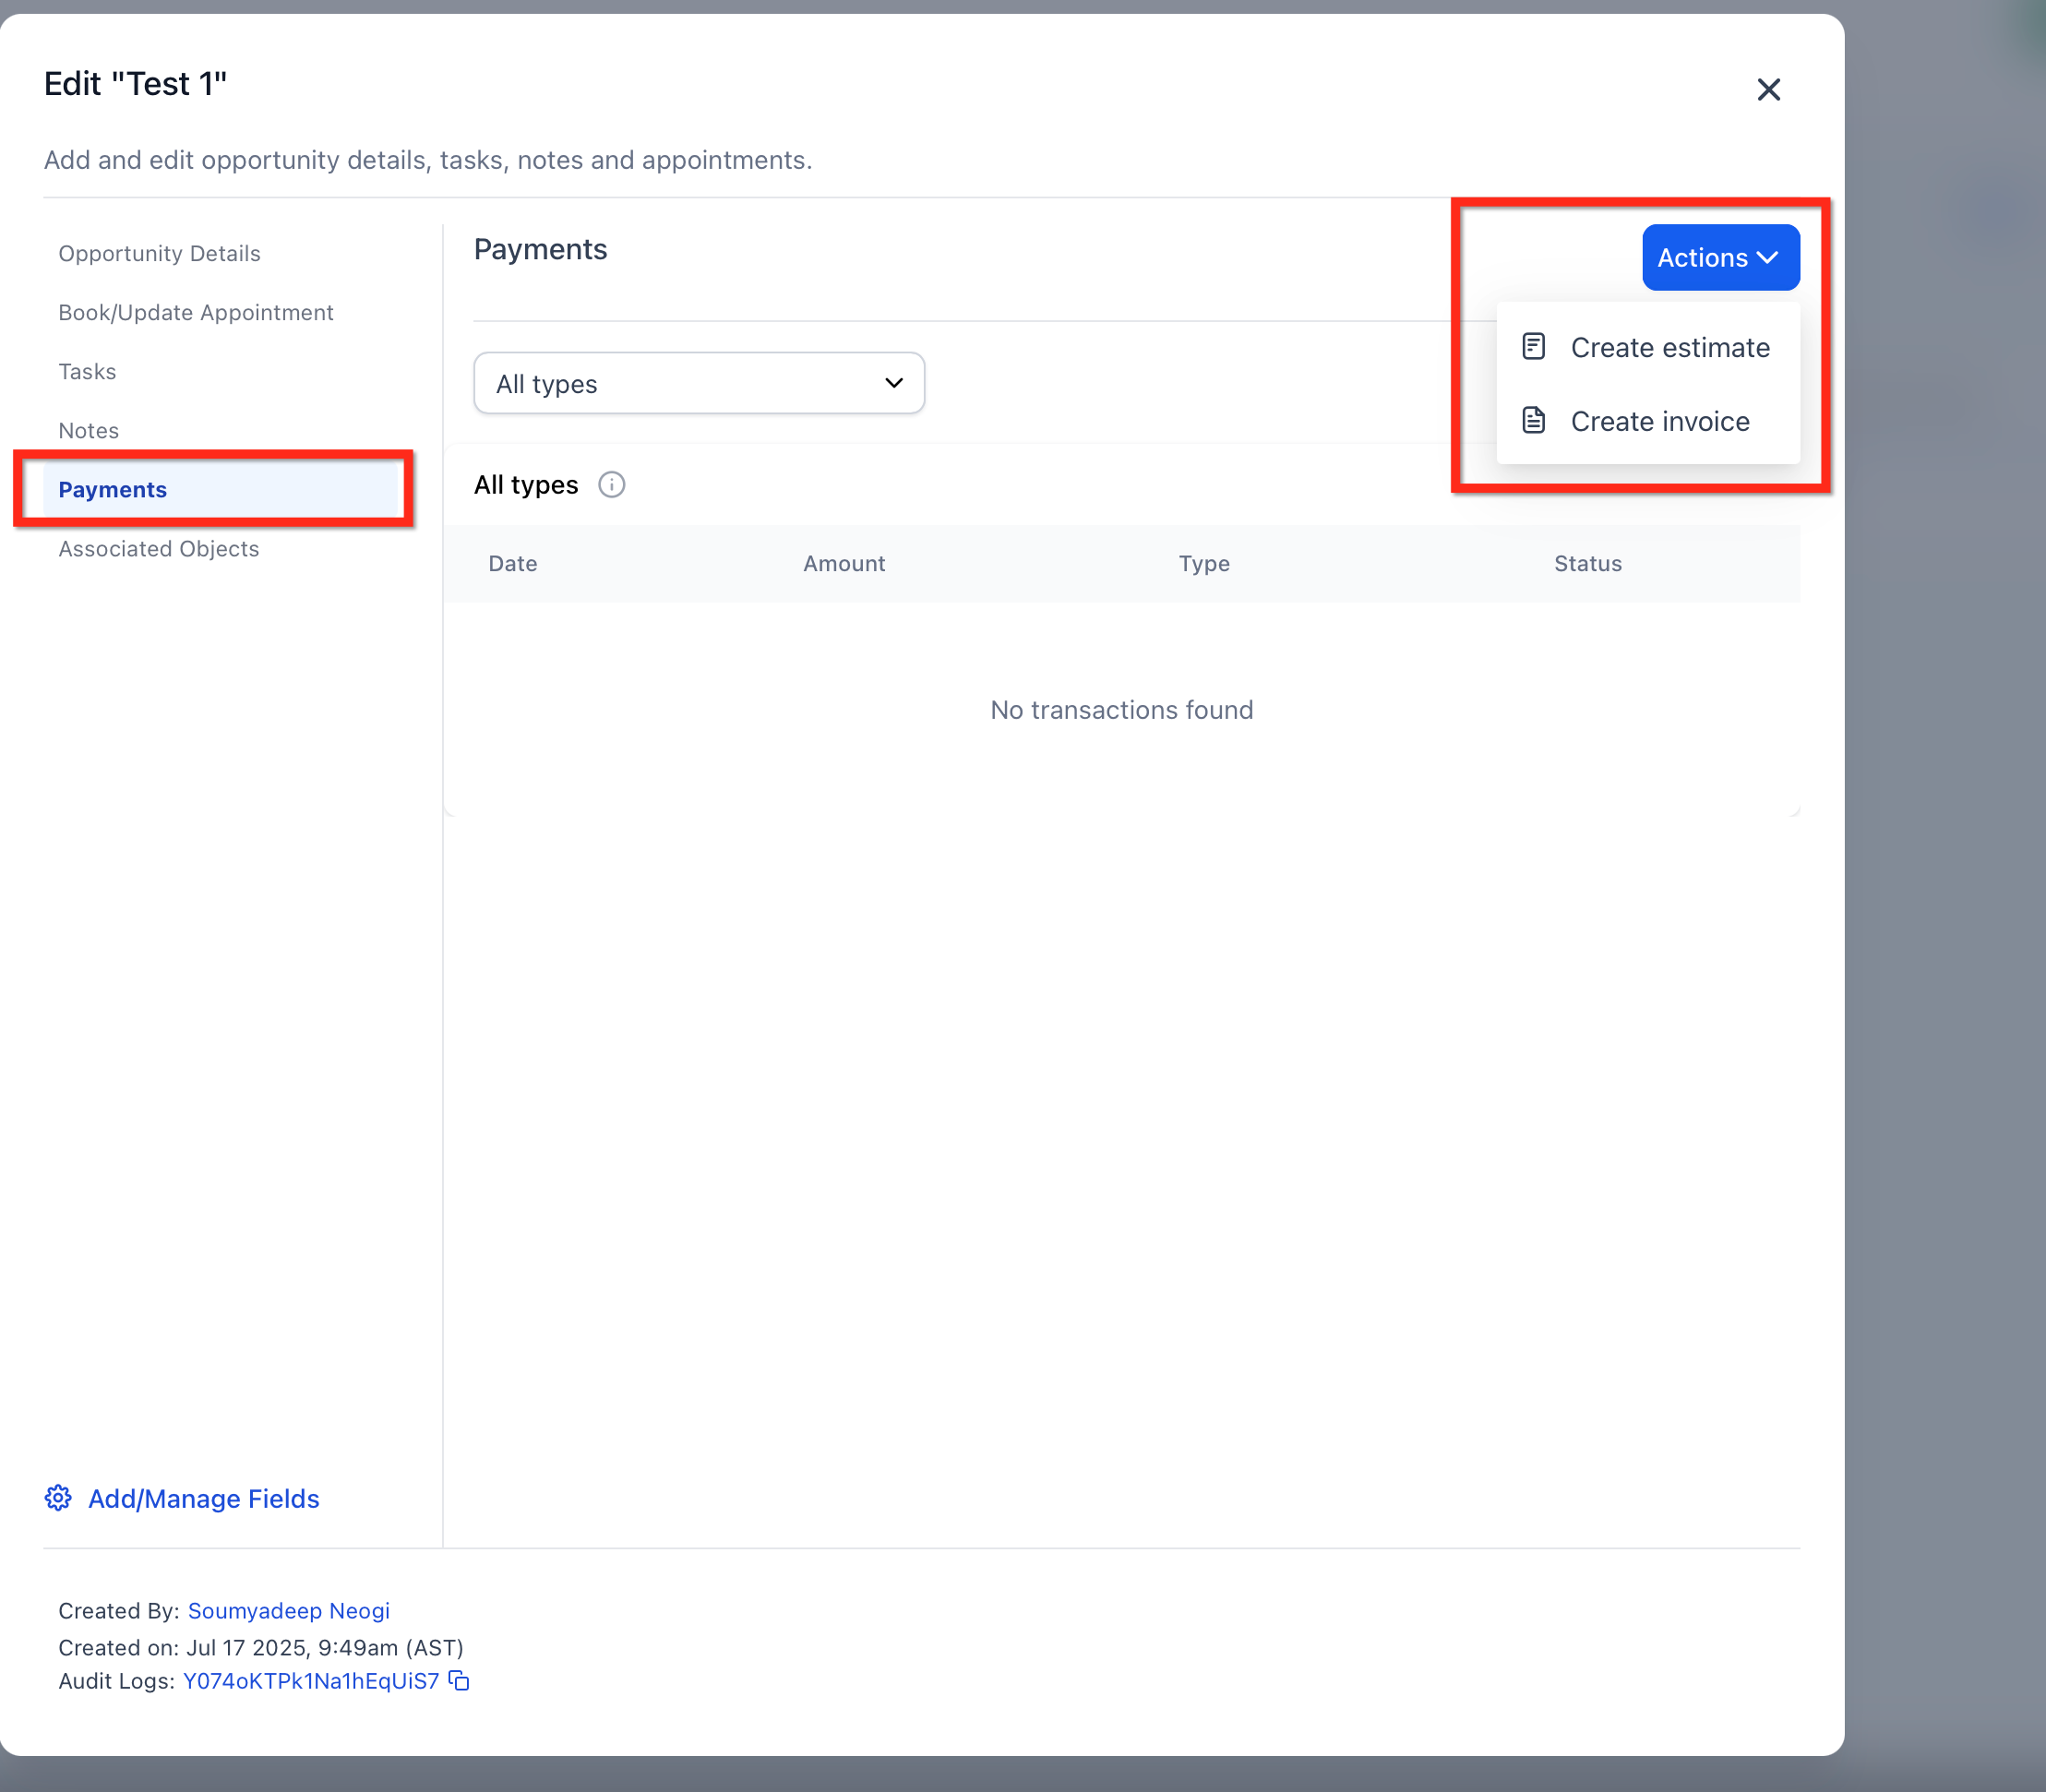Click the Create estimate document icon

1533,347
